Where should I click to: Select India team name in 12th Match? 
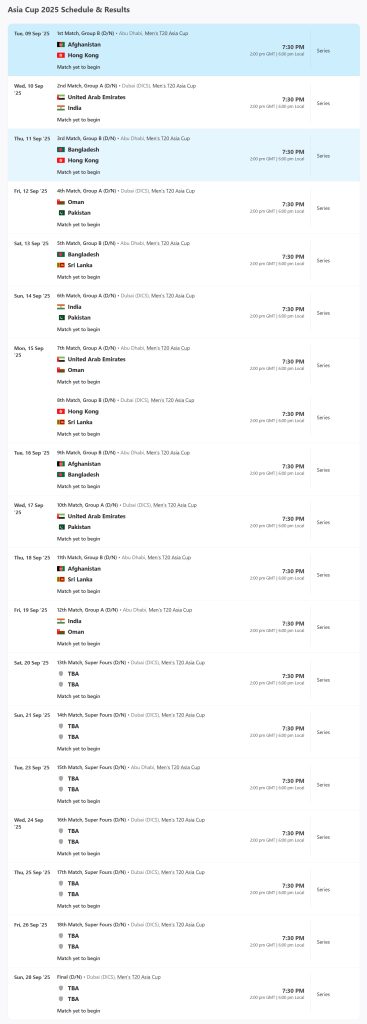74,621
